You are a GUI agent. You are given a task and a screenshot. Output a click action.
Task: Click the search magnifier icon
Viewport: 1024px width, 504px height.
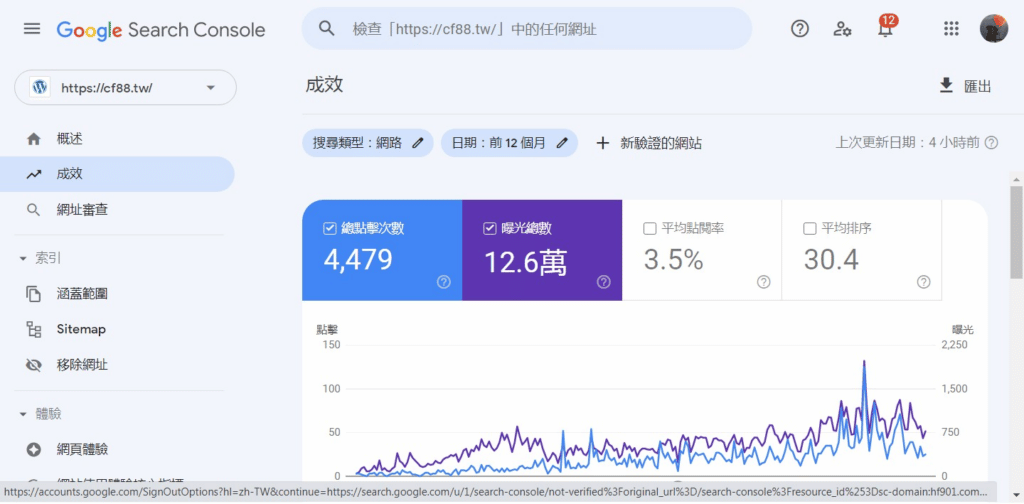327,28
